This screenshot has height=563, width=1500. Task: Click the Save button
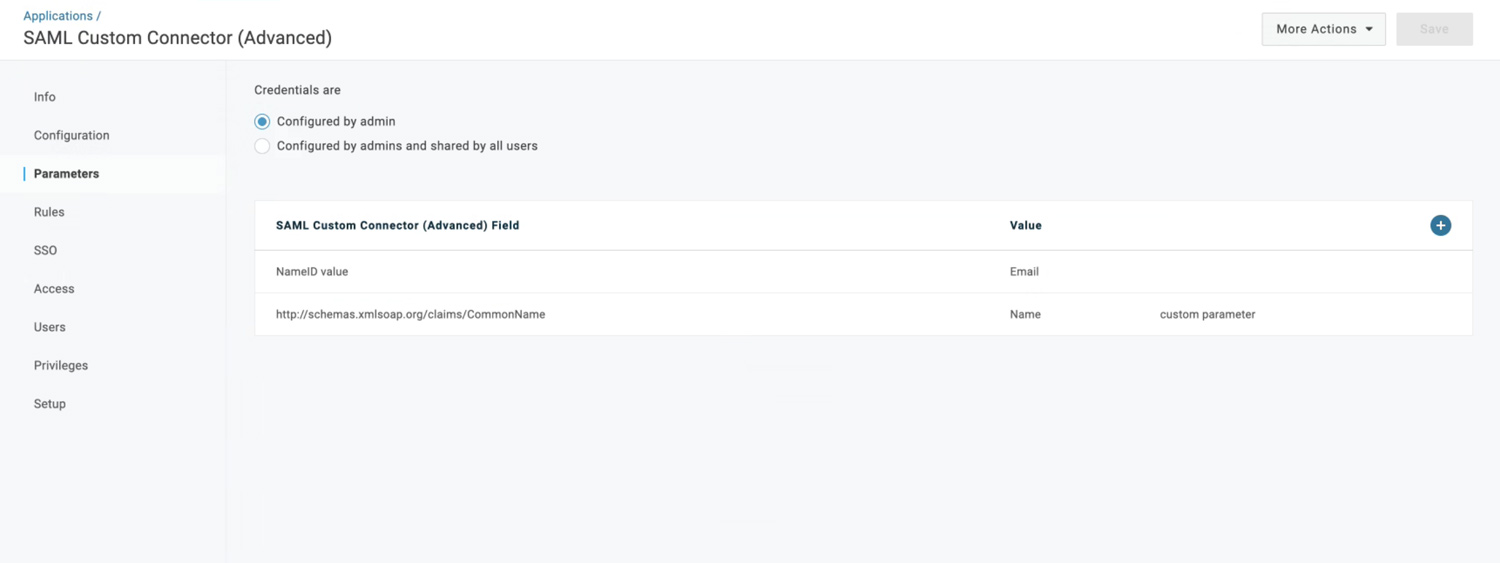coord(1434,29)
